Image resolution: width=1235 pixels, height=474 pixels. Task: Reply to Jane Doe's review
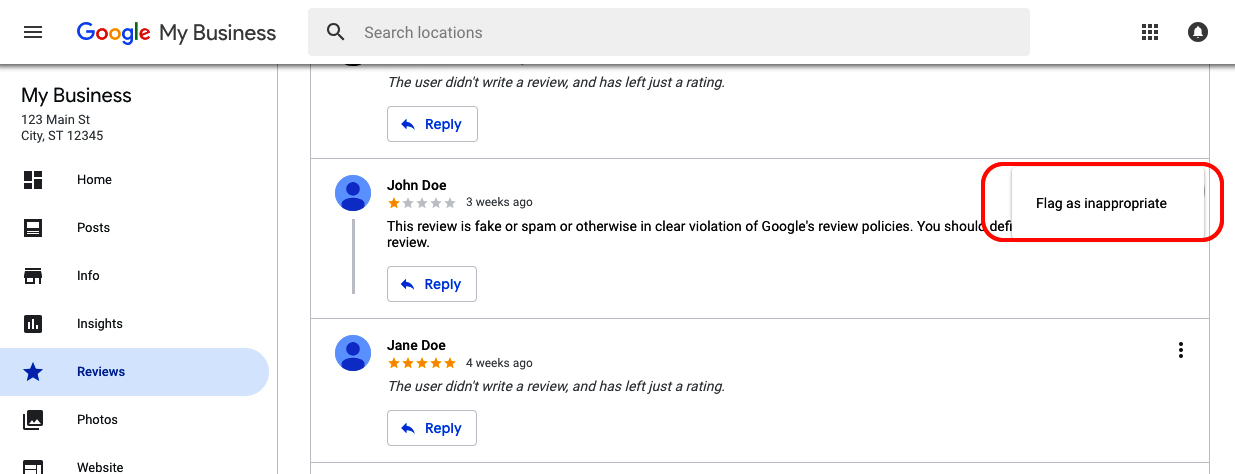click(x=432, y=428)
